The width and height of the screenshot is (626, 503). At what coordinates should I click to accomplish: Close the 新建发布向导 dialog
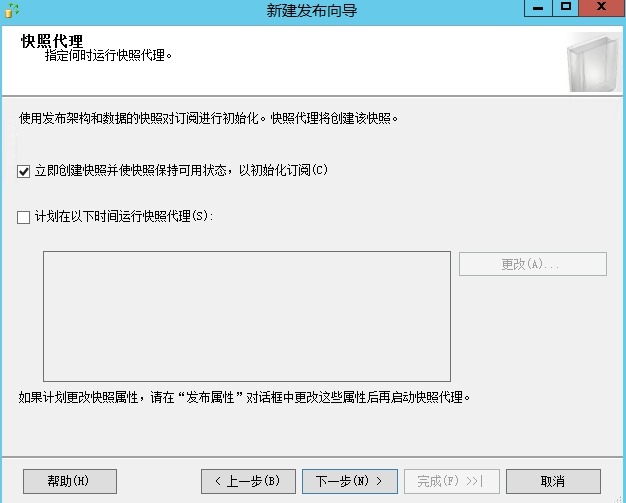tap(602, 8)
